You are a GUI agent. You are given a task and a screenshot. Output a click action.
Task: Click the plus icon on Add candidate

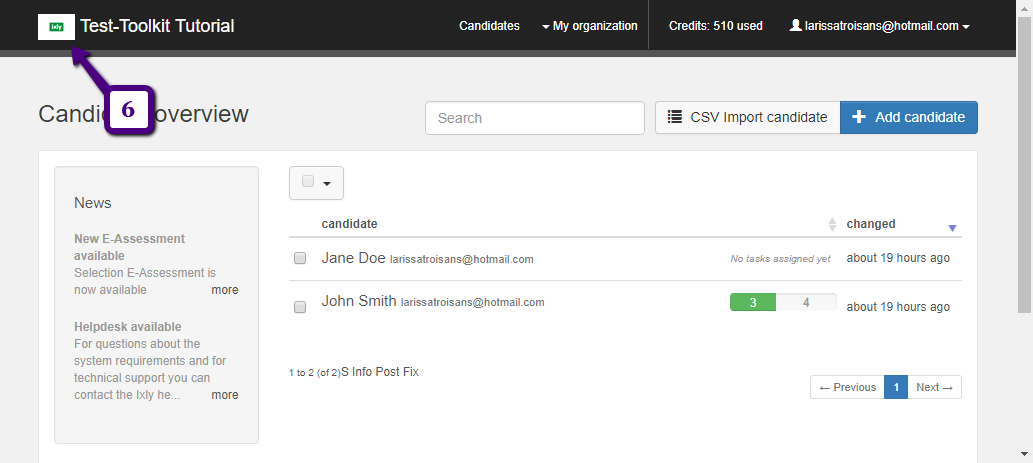pos(858,117)
